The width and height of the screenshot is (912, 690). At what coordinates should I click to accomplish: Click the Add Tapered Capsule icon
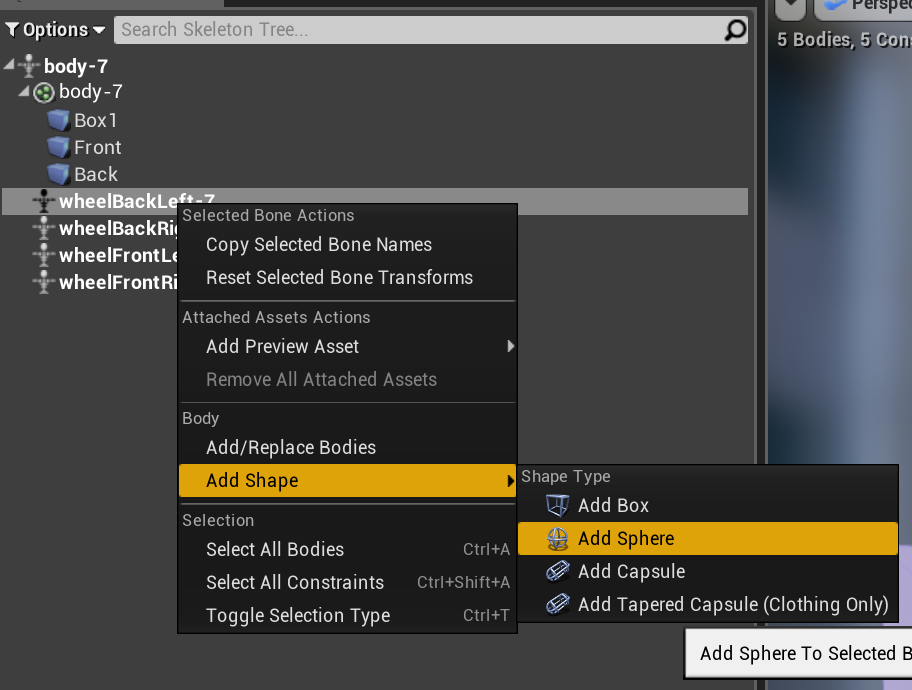tap(557, 605)
